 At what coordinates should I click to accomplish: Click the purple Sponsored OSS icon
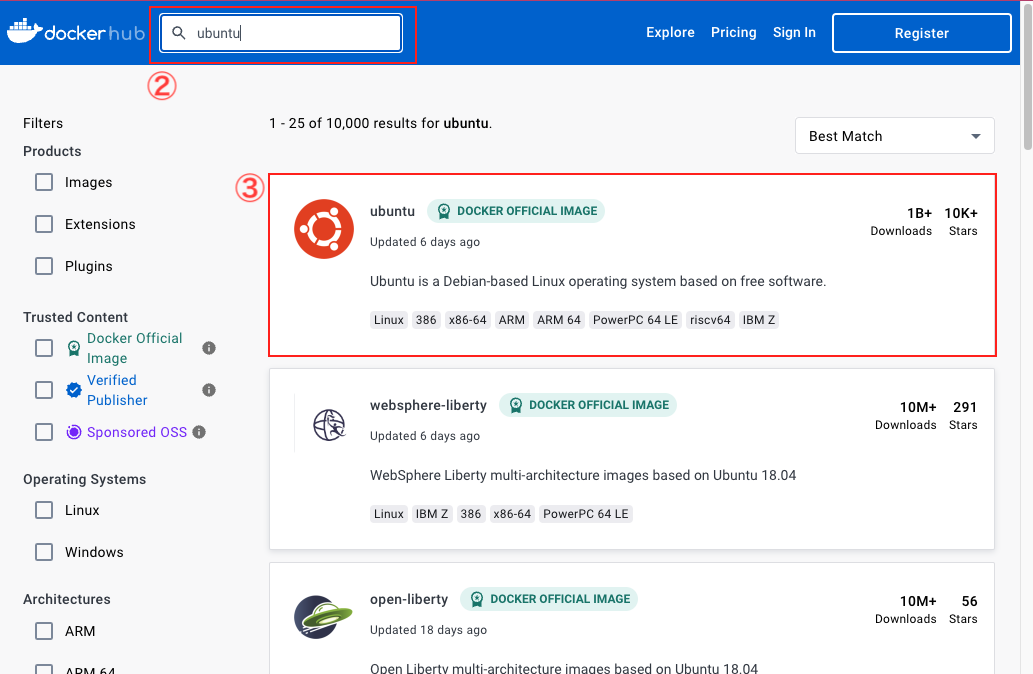pos(74,432)
